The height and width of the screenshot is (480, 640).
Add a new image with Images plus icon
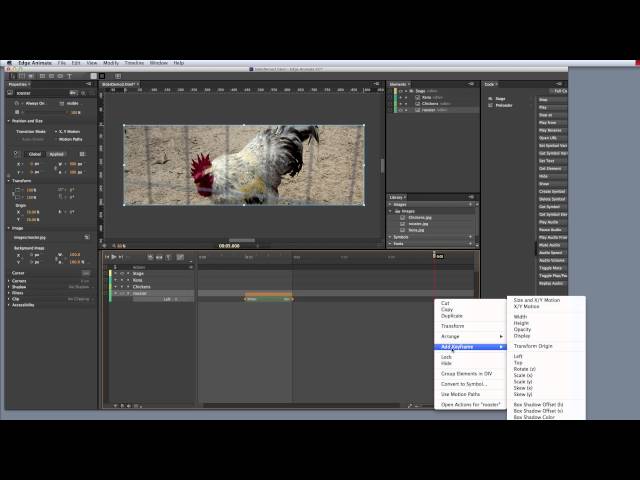(471, 204)
